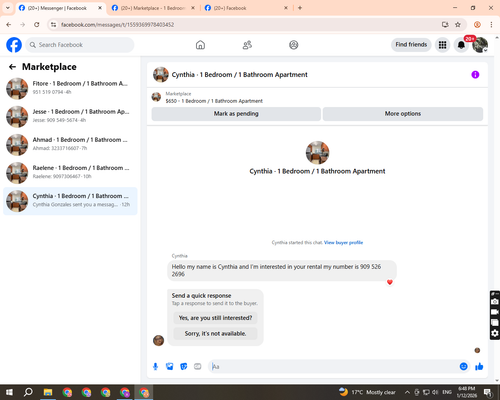Choose a GIF icon
500x400 pixels.
[198, 367]
